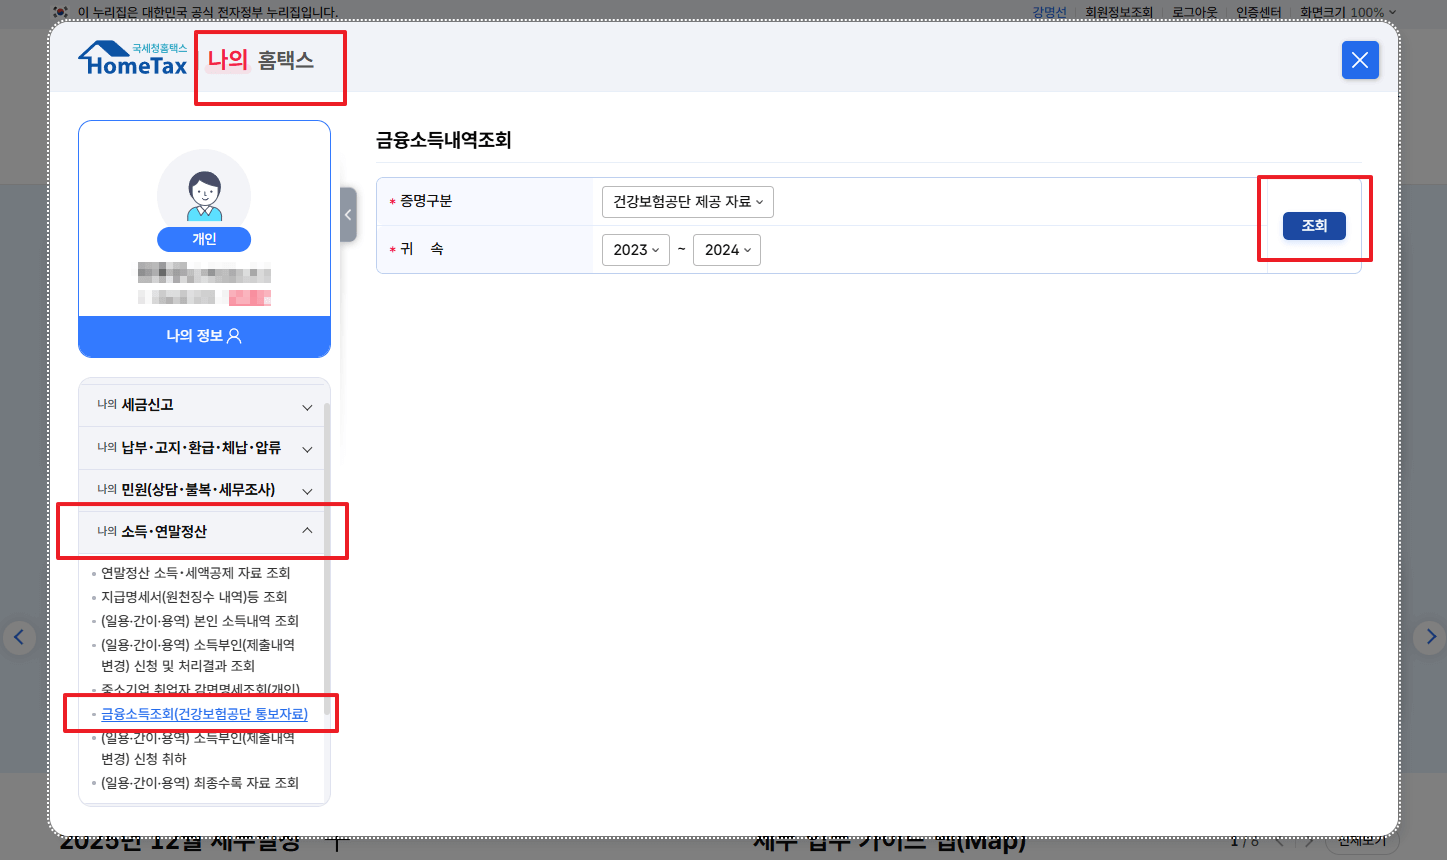The width and height of the screenshot is (1447, 860).
Task: Open 나의 정보 with the person icon
Action: coord(204,336)
